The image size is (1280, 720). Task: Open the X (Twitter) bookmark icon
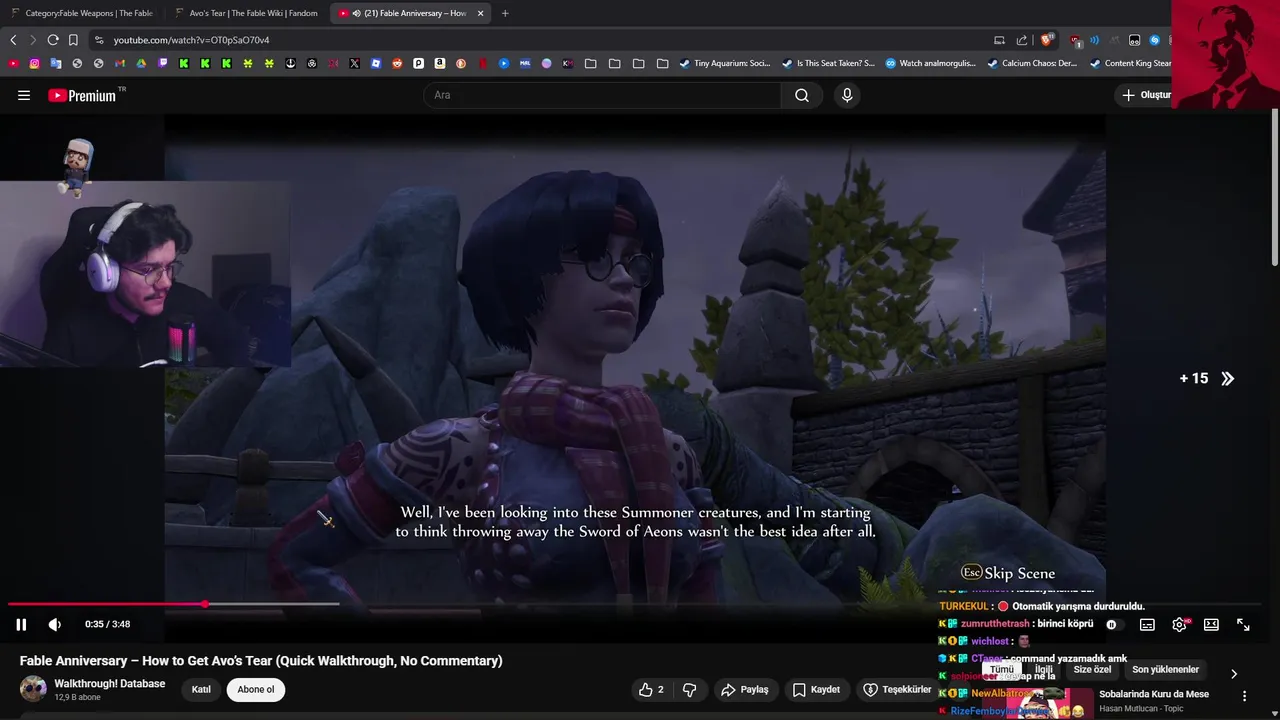(354, 63)
